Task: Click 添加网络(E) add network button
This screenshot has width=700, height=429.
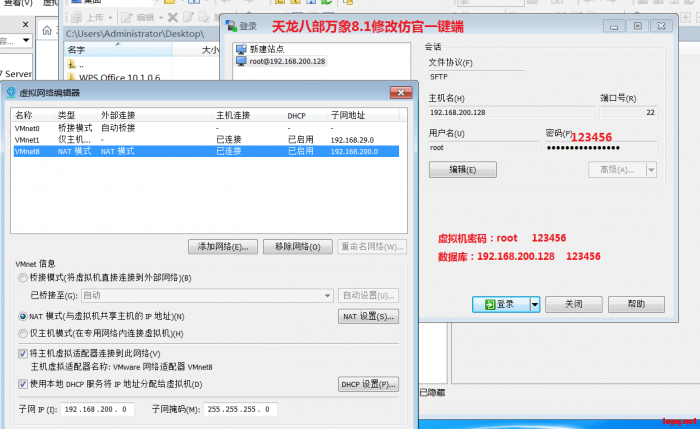Action: (223, 247)
